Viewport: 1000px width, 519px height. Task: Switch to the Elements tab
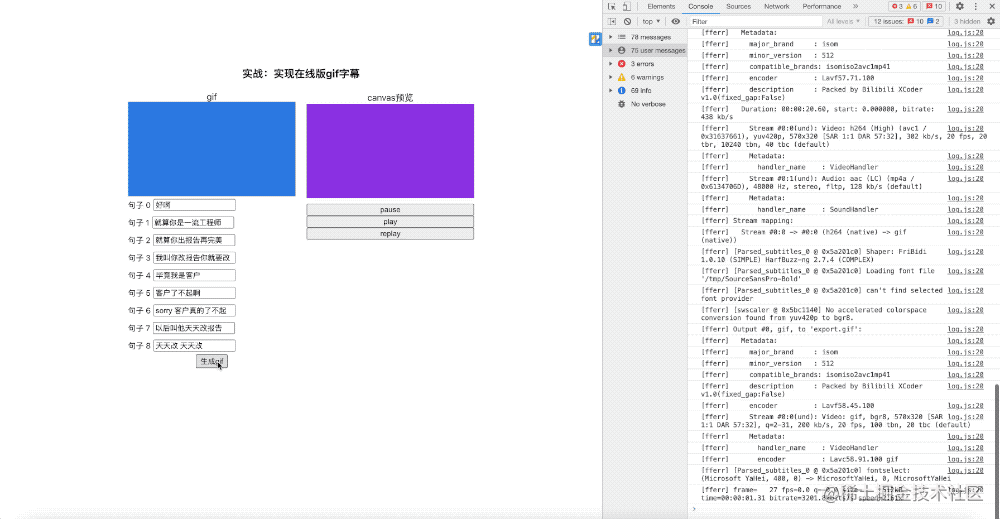(x=661, y=6)
